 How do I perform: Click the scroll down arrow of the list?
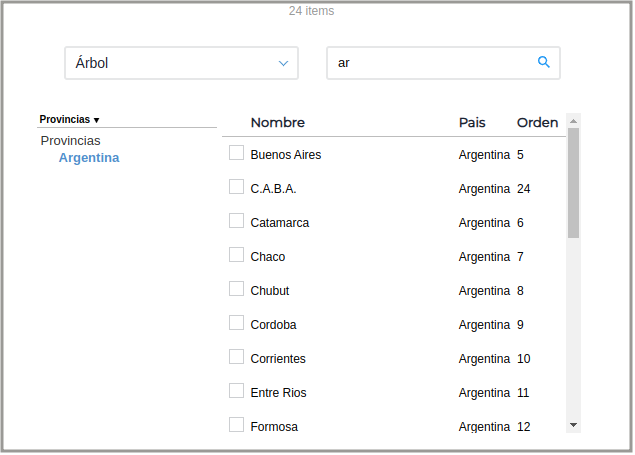[x=573, y=425]
